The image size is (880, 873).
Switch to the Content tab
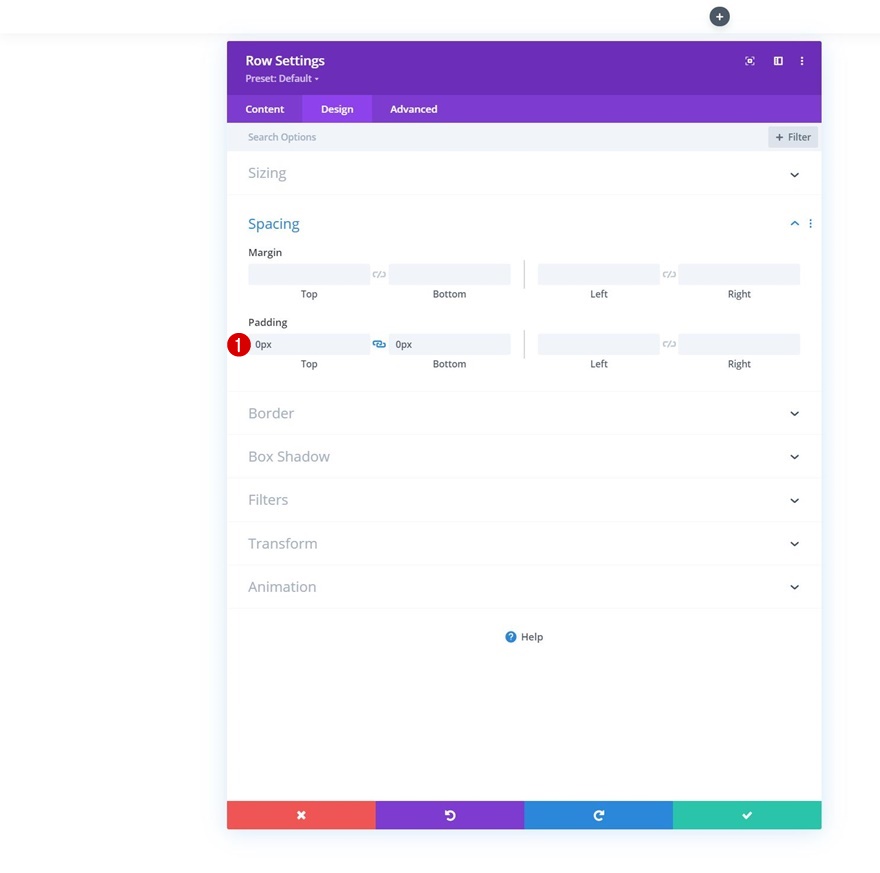pos(264,109)
